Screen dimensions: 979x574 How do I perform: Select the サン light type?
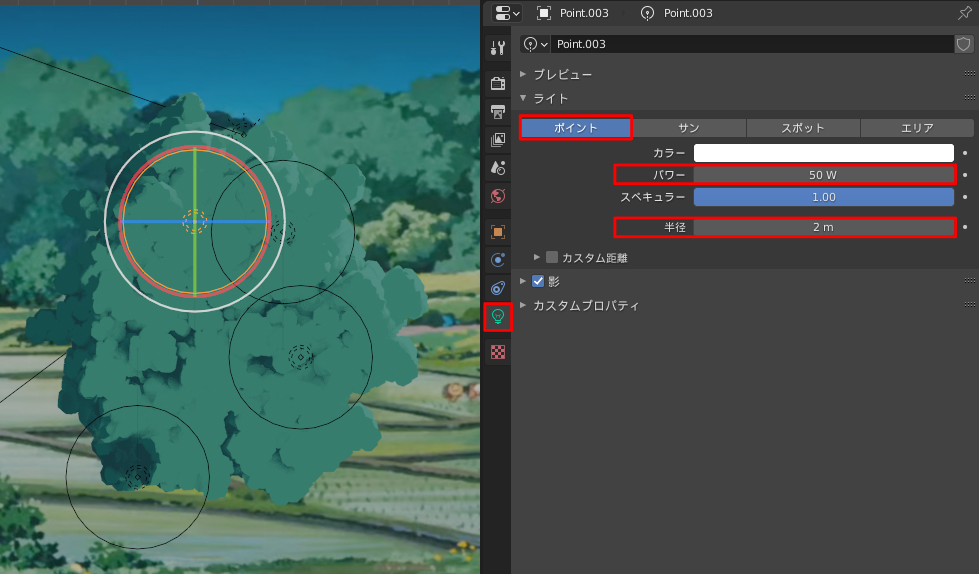(x=689, y=127)
